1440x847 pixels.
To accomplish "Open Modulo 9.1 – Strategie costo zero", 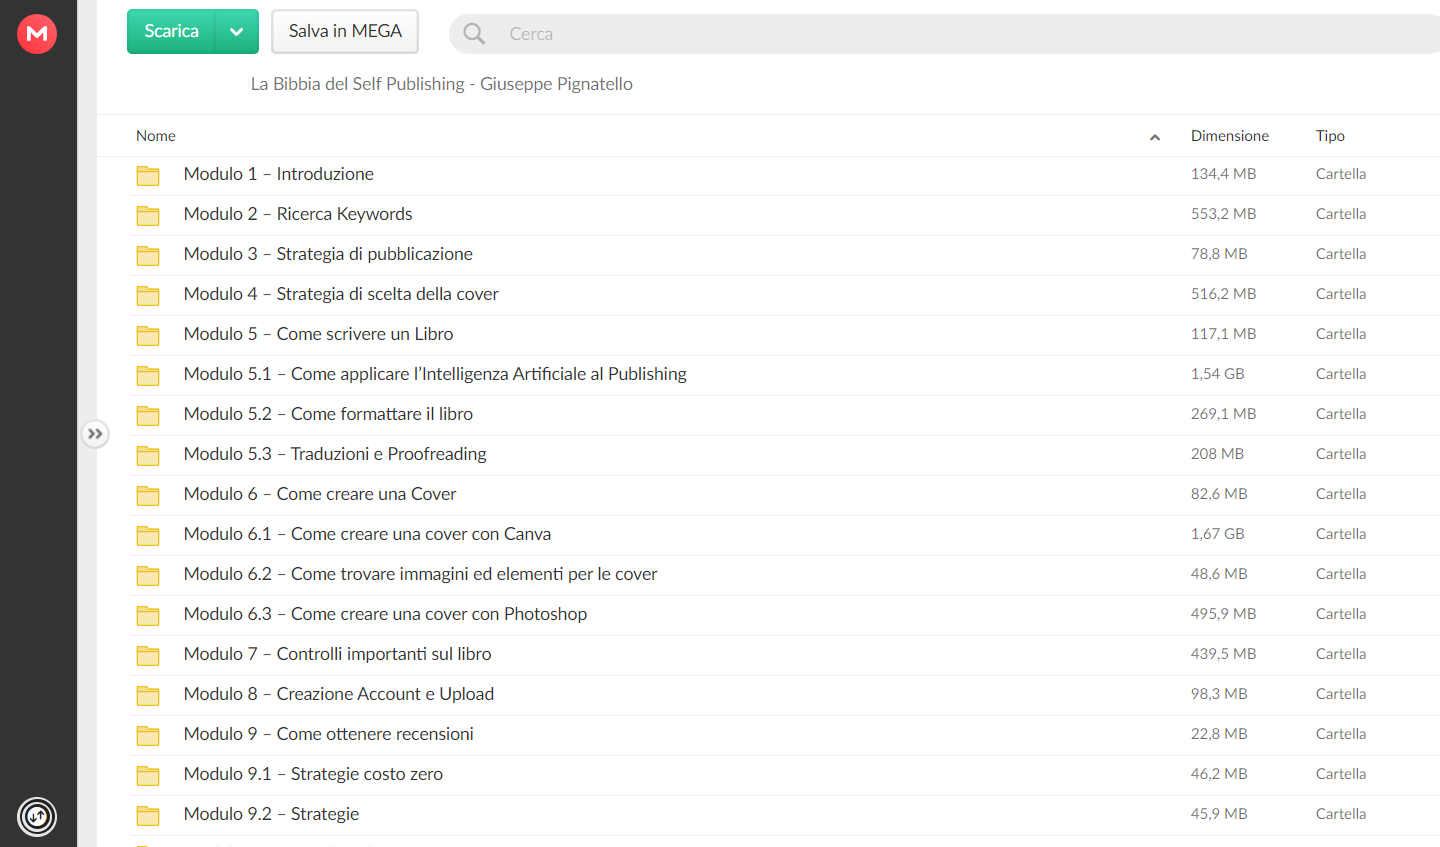I will point(313,774).
